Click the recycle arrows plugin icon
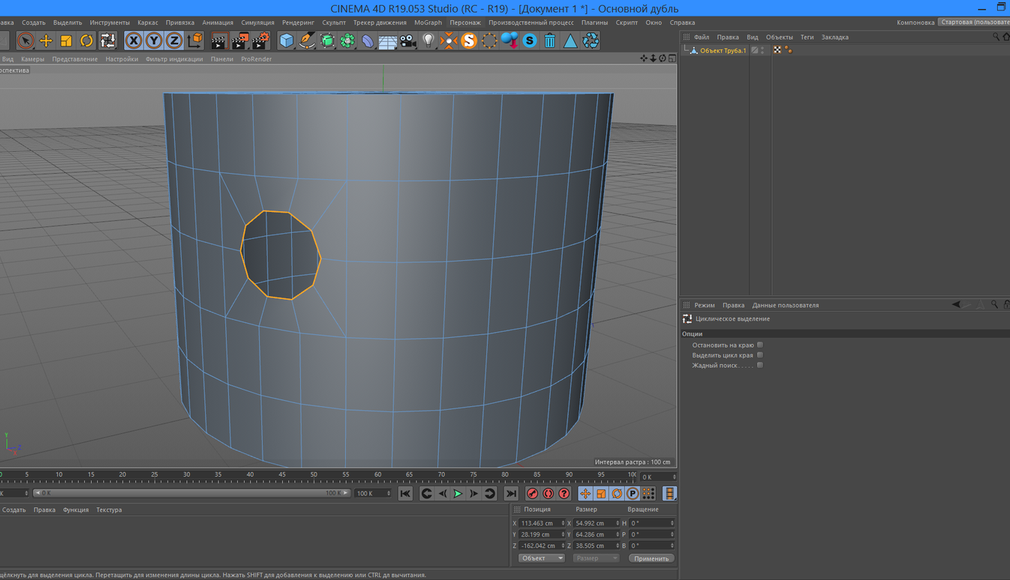The width and height of the screenshot is (1010, 580). point(591,41)
